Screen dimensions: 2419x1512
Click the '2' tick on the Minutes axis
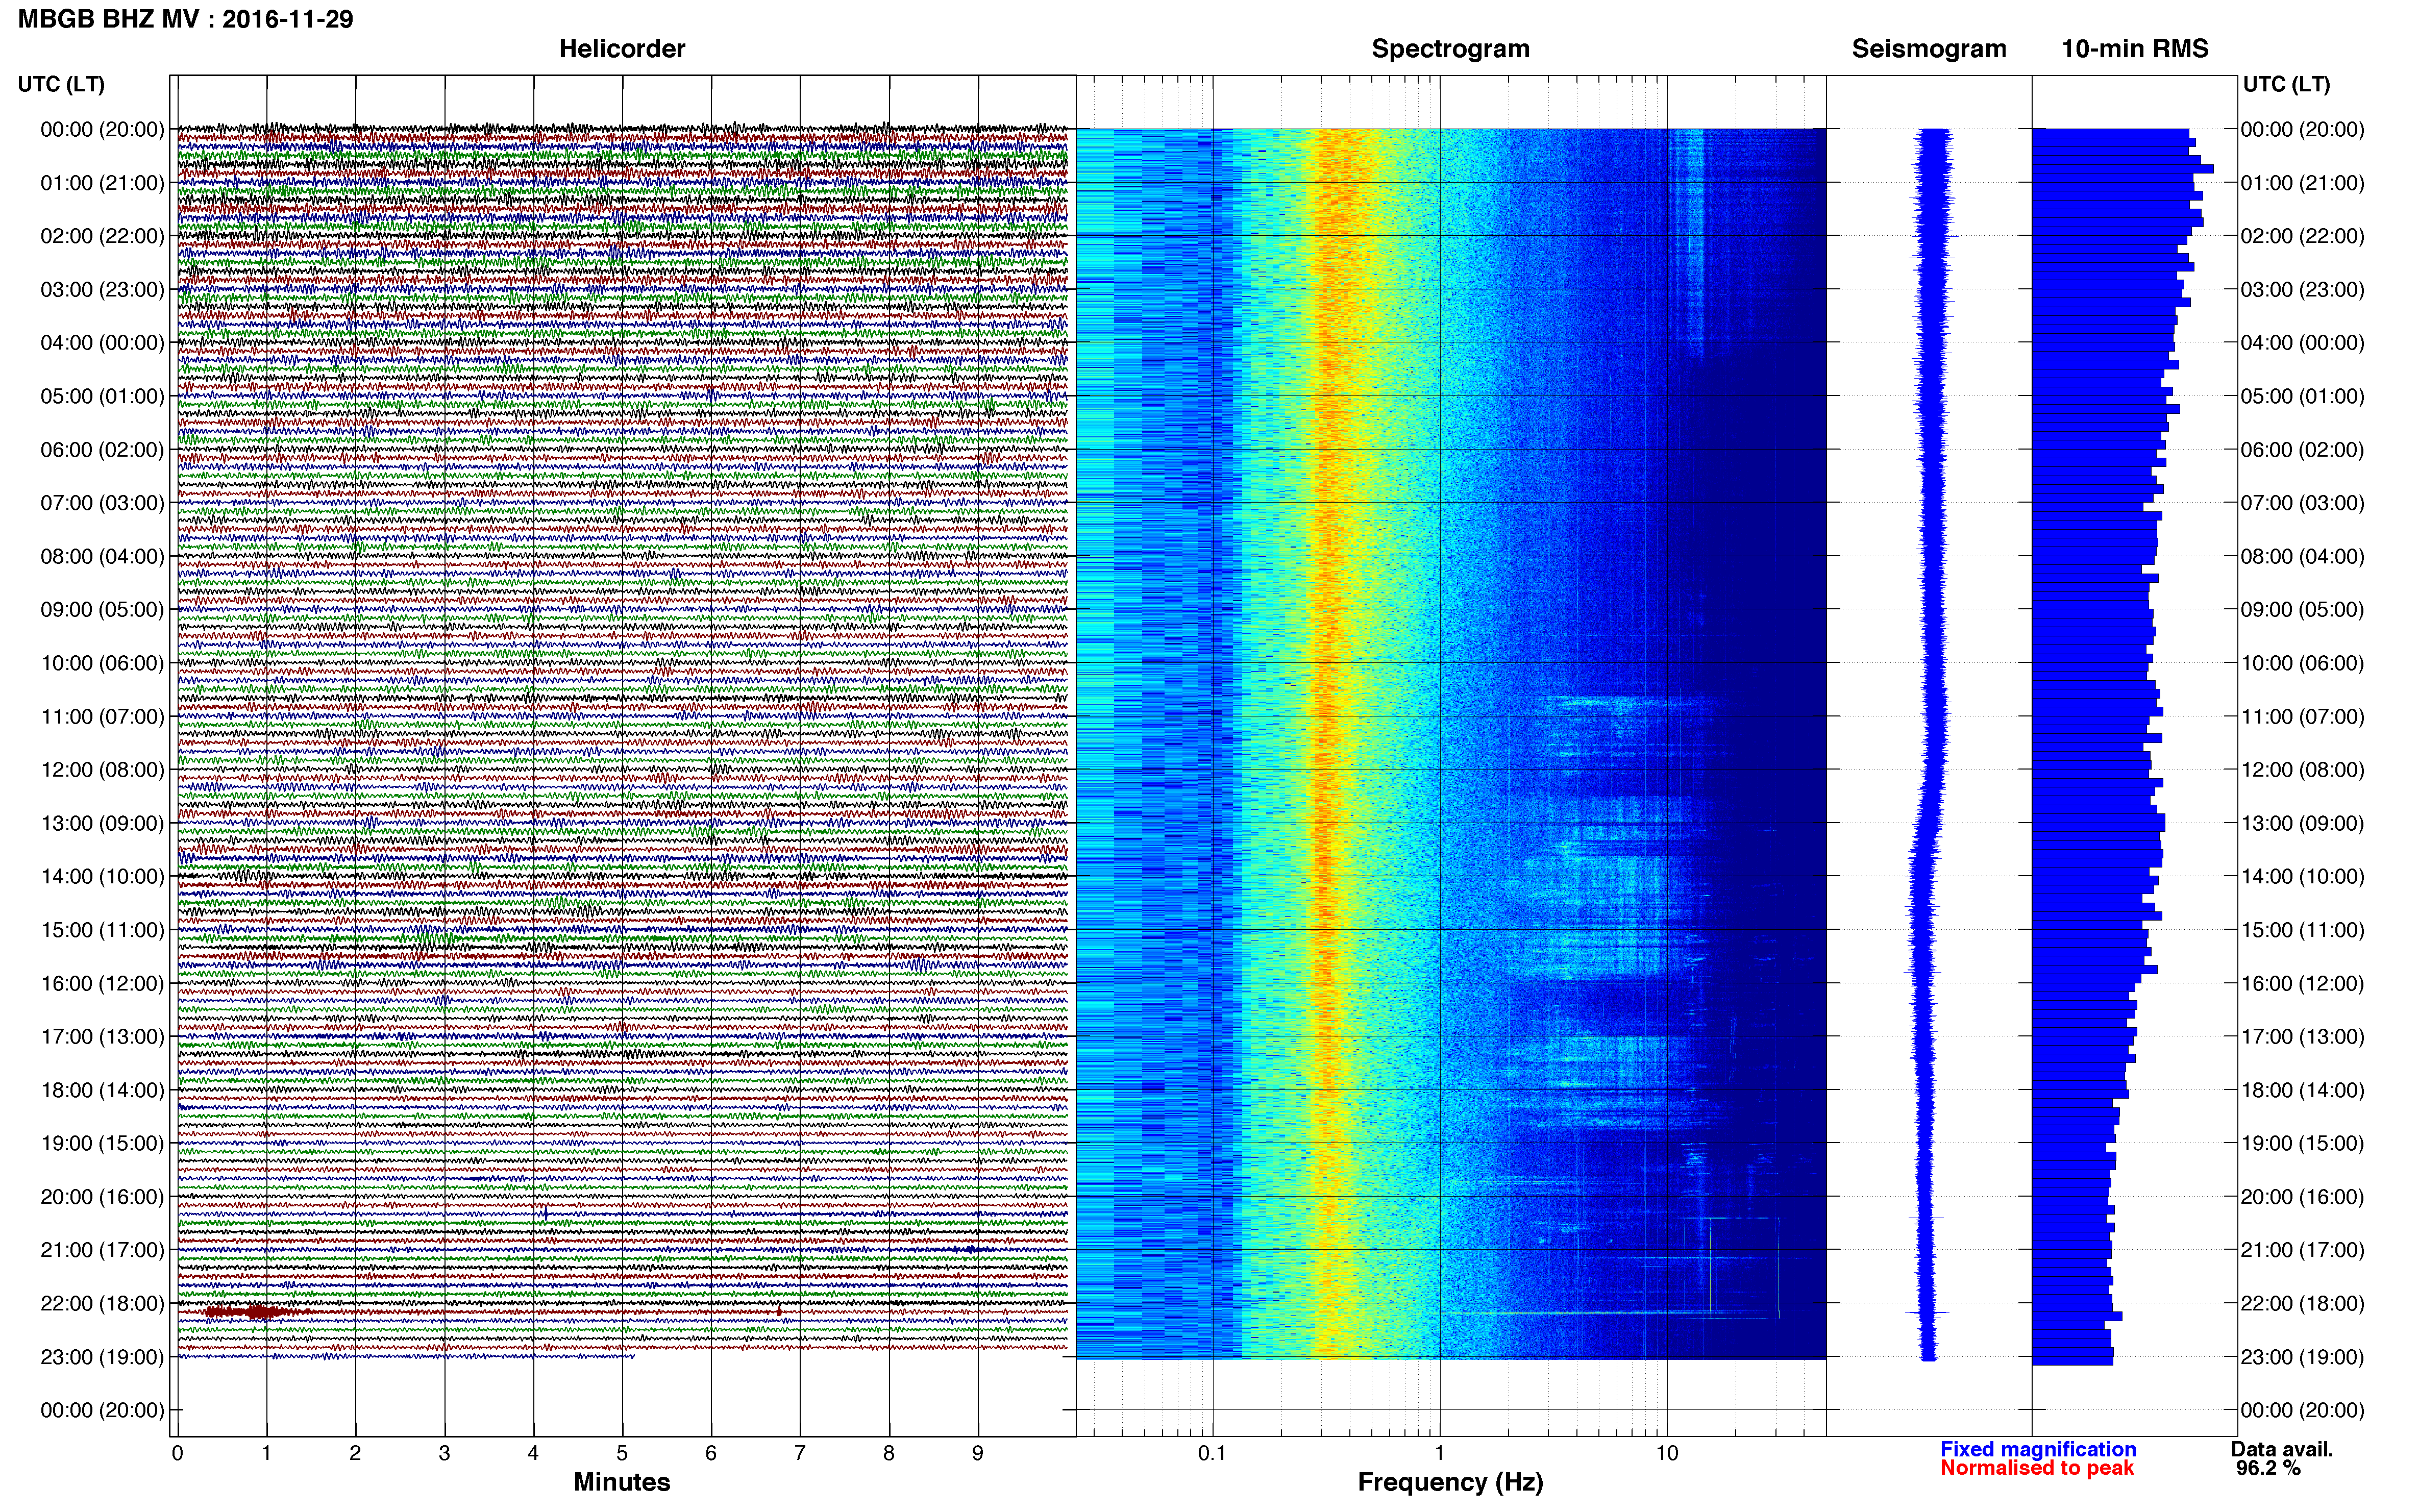pyautogui.click(x=355, y=1453)
